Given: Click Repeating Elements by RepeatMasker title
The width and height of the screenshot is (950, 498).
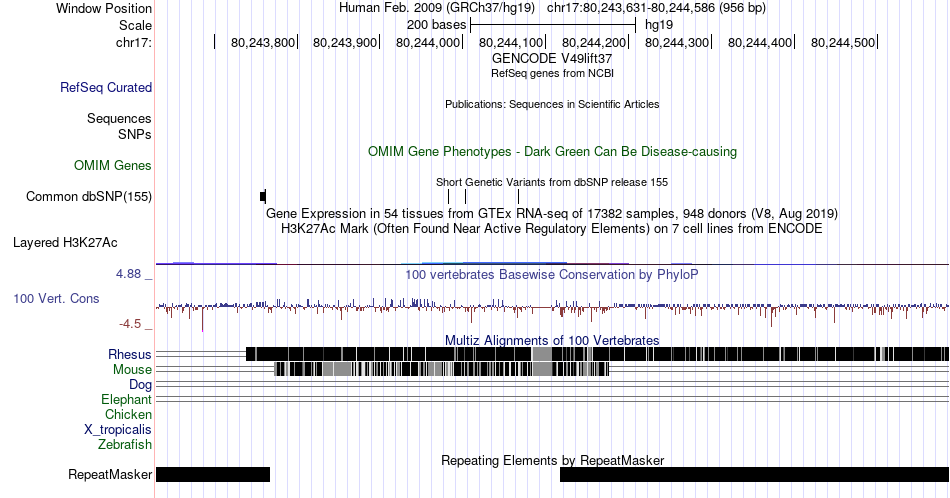Looking at the screenshot, I should [552, 460].
